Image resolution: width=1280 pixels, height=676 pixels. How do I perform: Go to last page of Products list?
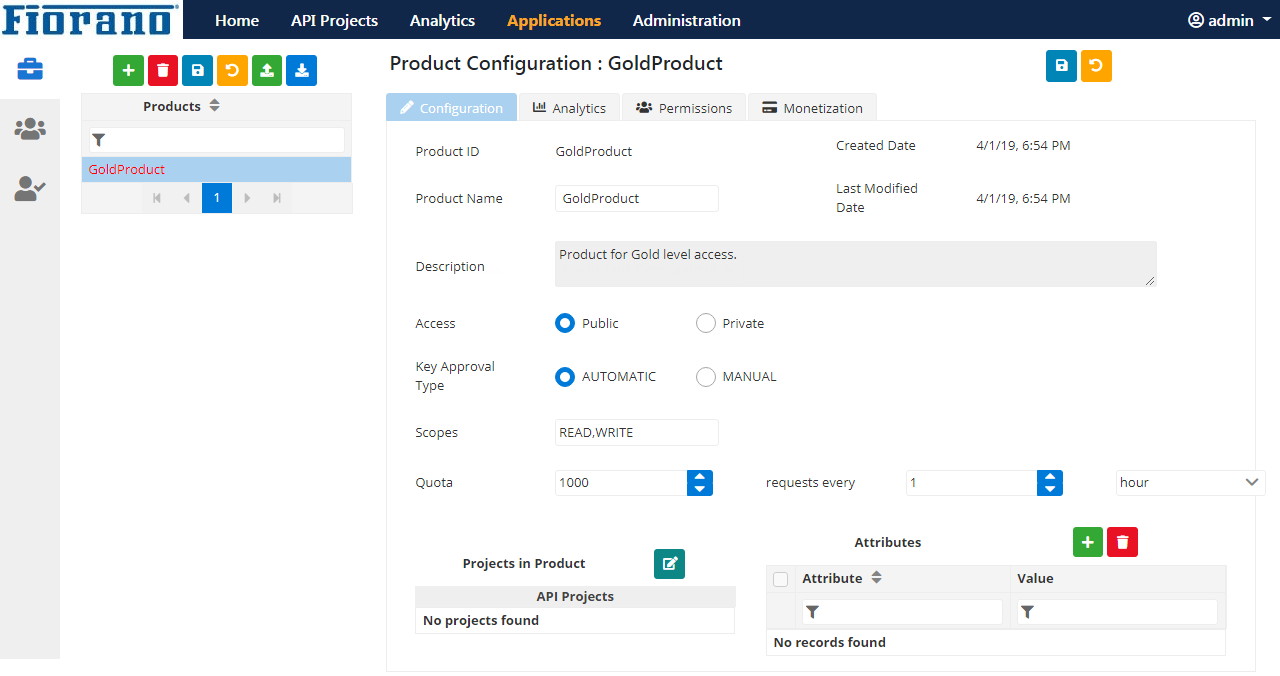(x=277, y=198)
